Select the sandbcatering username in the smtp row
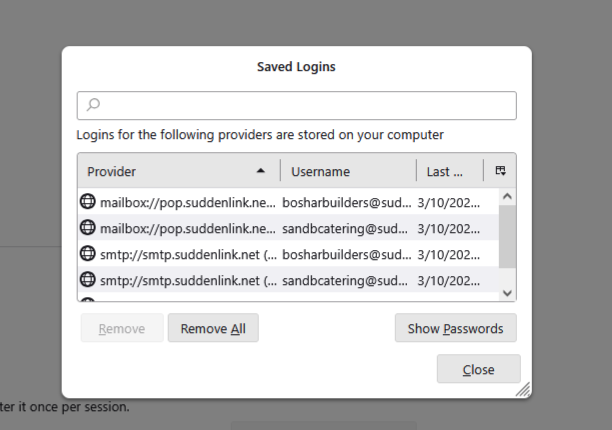Image resolution: width=612 pixels, height=430 pixels. click(x=345, y=279)
